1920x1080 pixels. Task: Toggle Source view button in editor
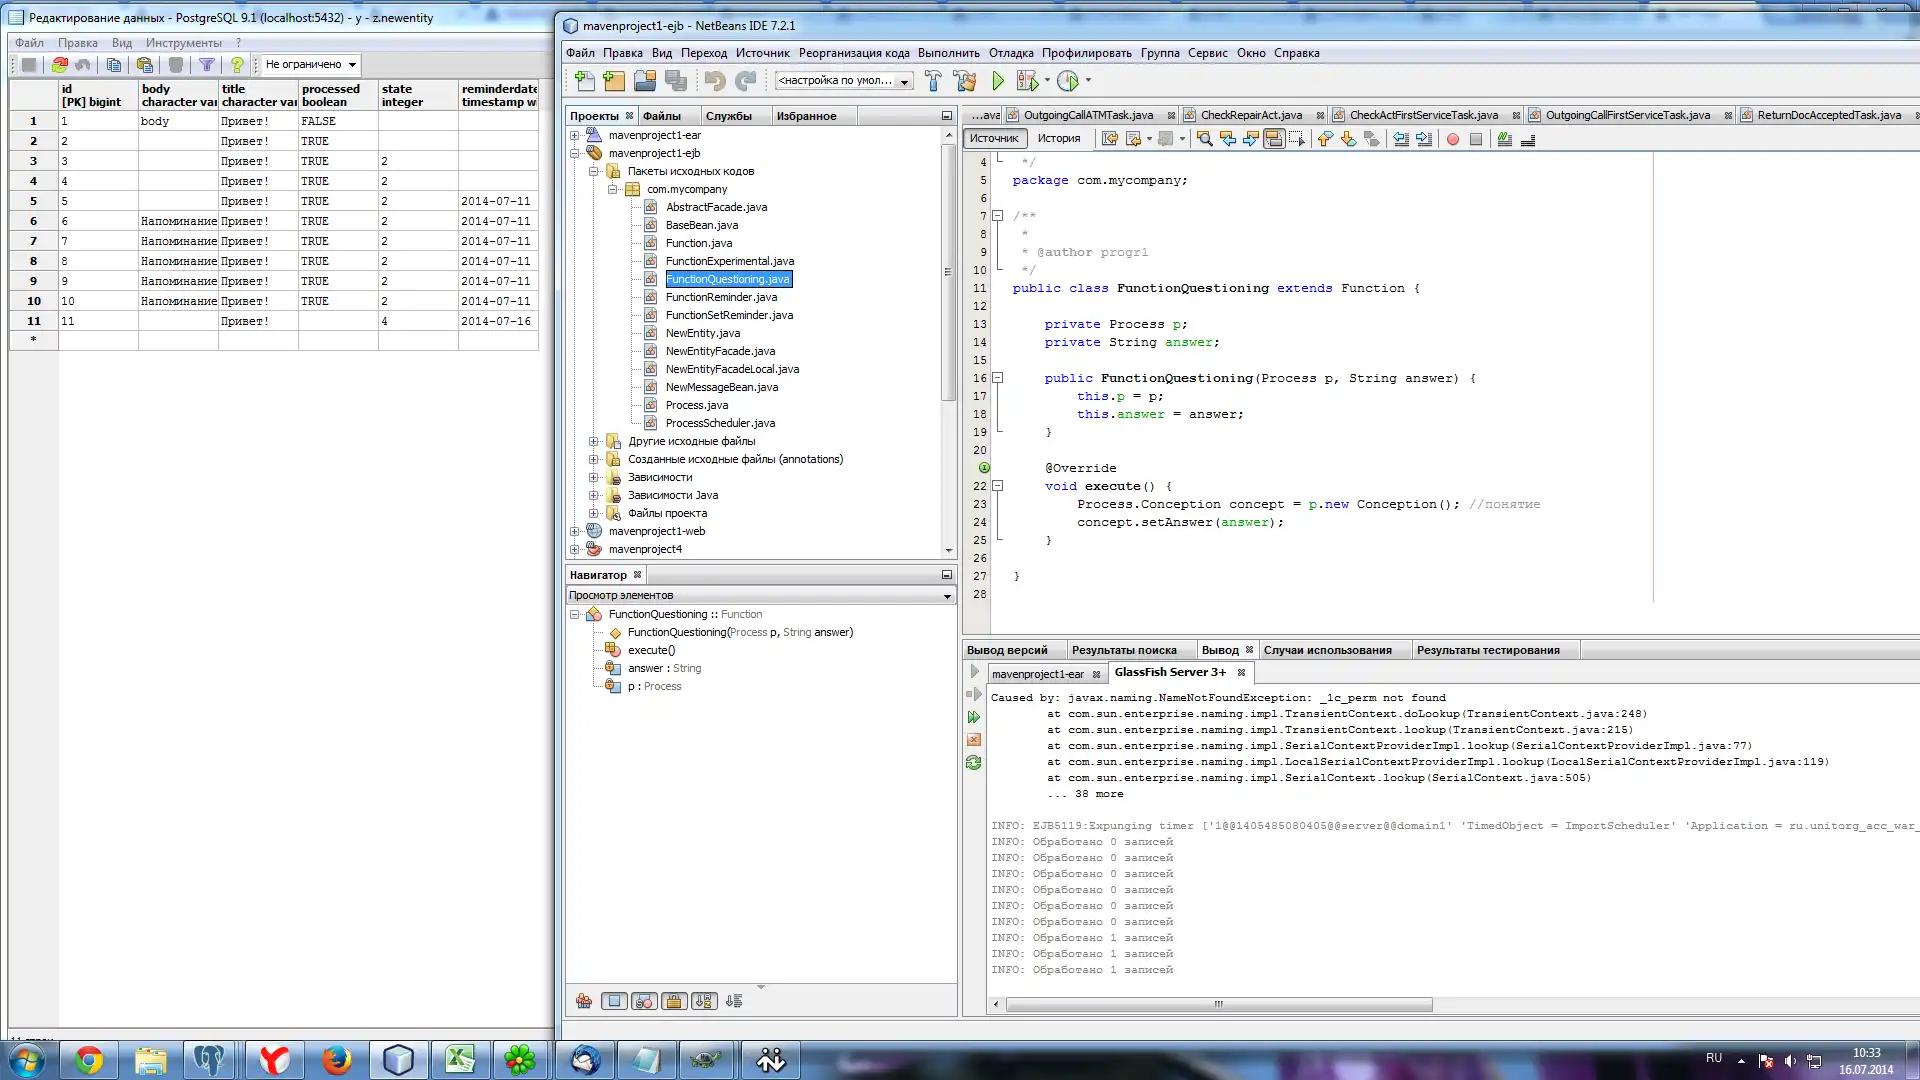[993, 139]
